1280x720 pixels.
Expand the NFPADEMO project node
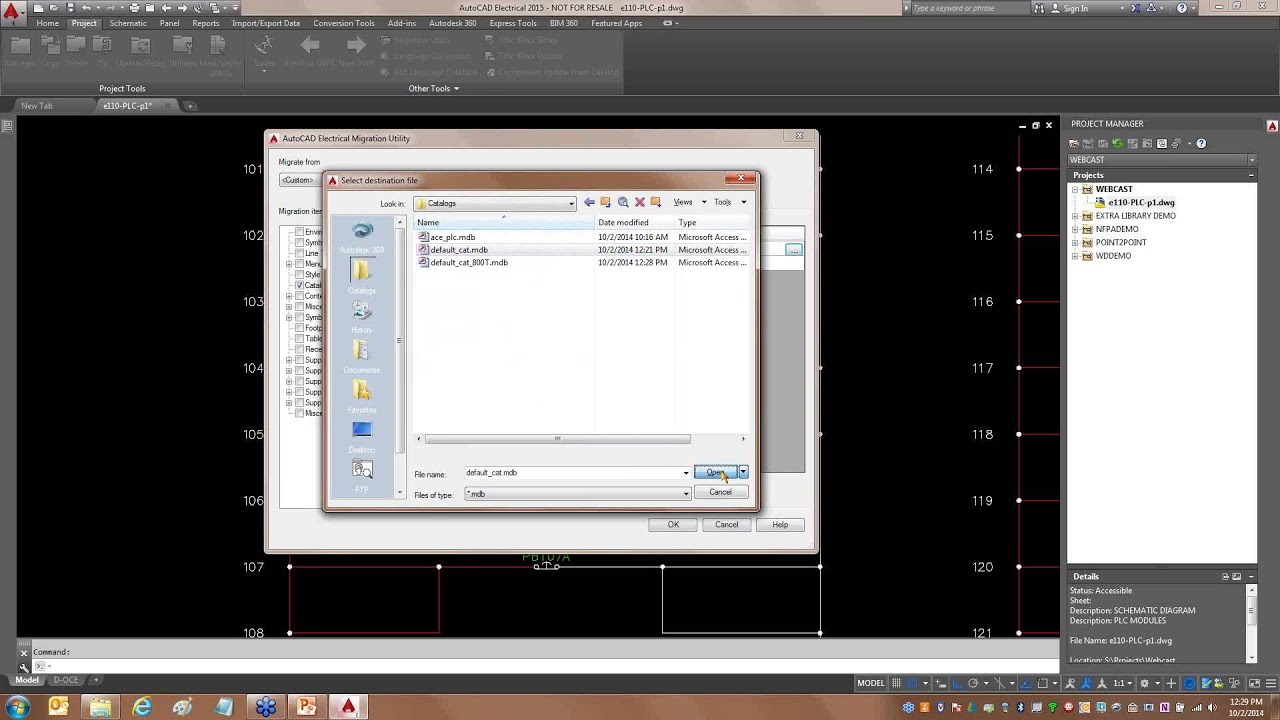[1075, 229]
